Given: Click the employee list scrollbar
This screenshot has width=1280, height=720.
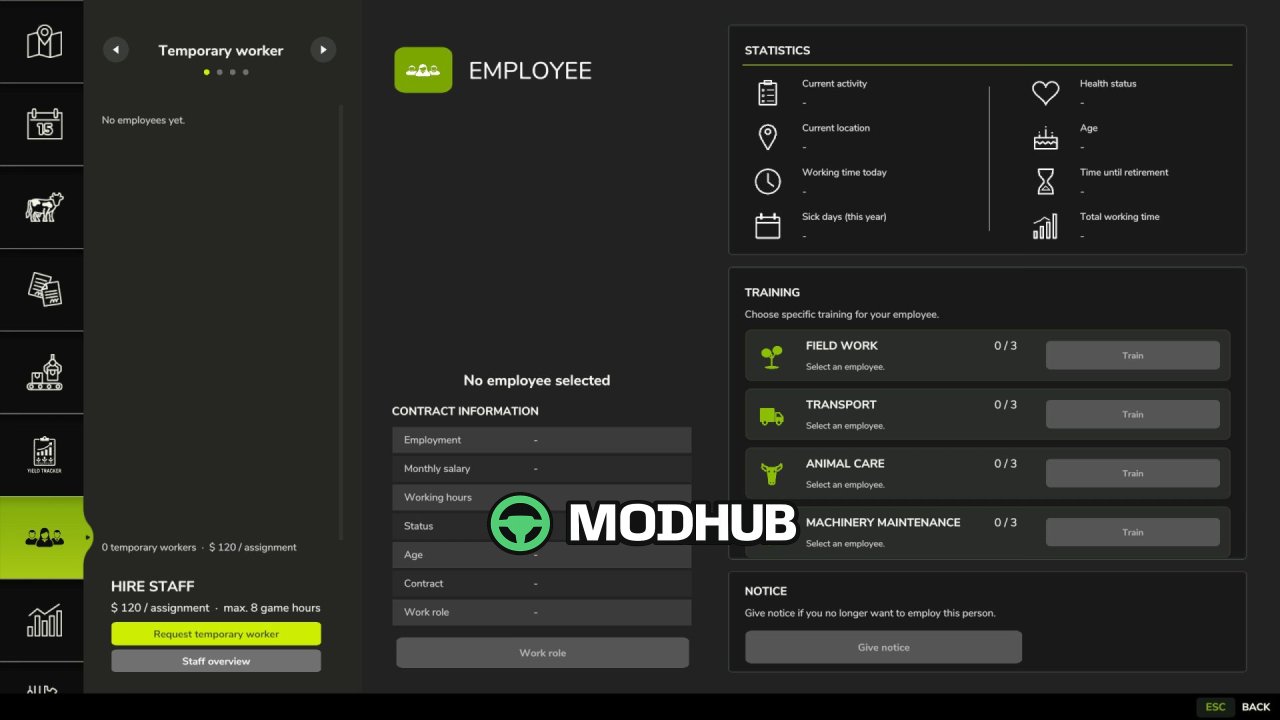Looking at the screenshot, I should click(x=341, y=322).
